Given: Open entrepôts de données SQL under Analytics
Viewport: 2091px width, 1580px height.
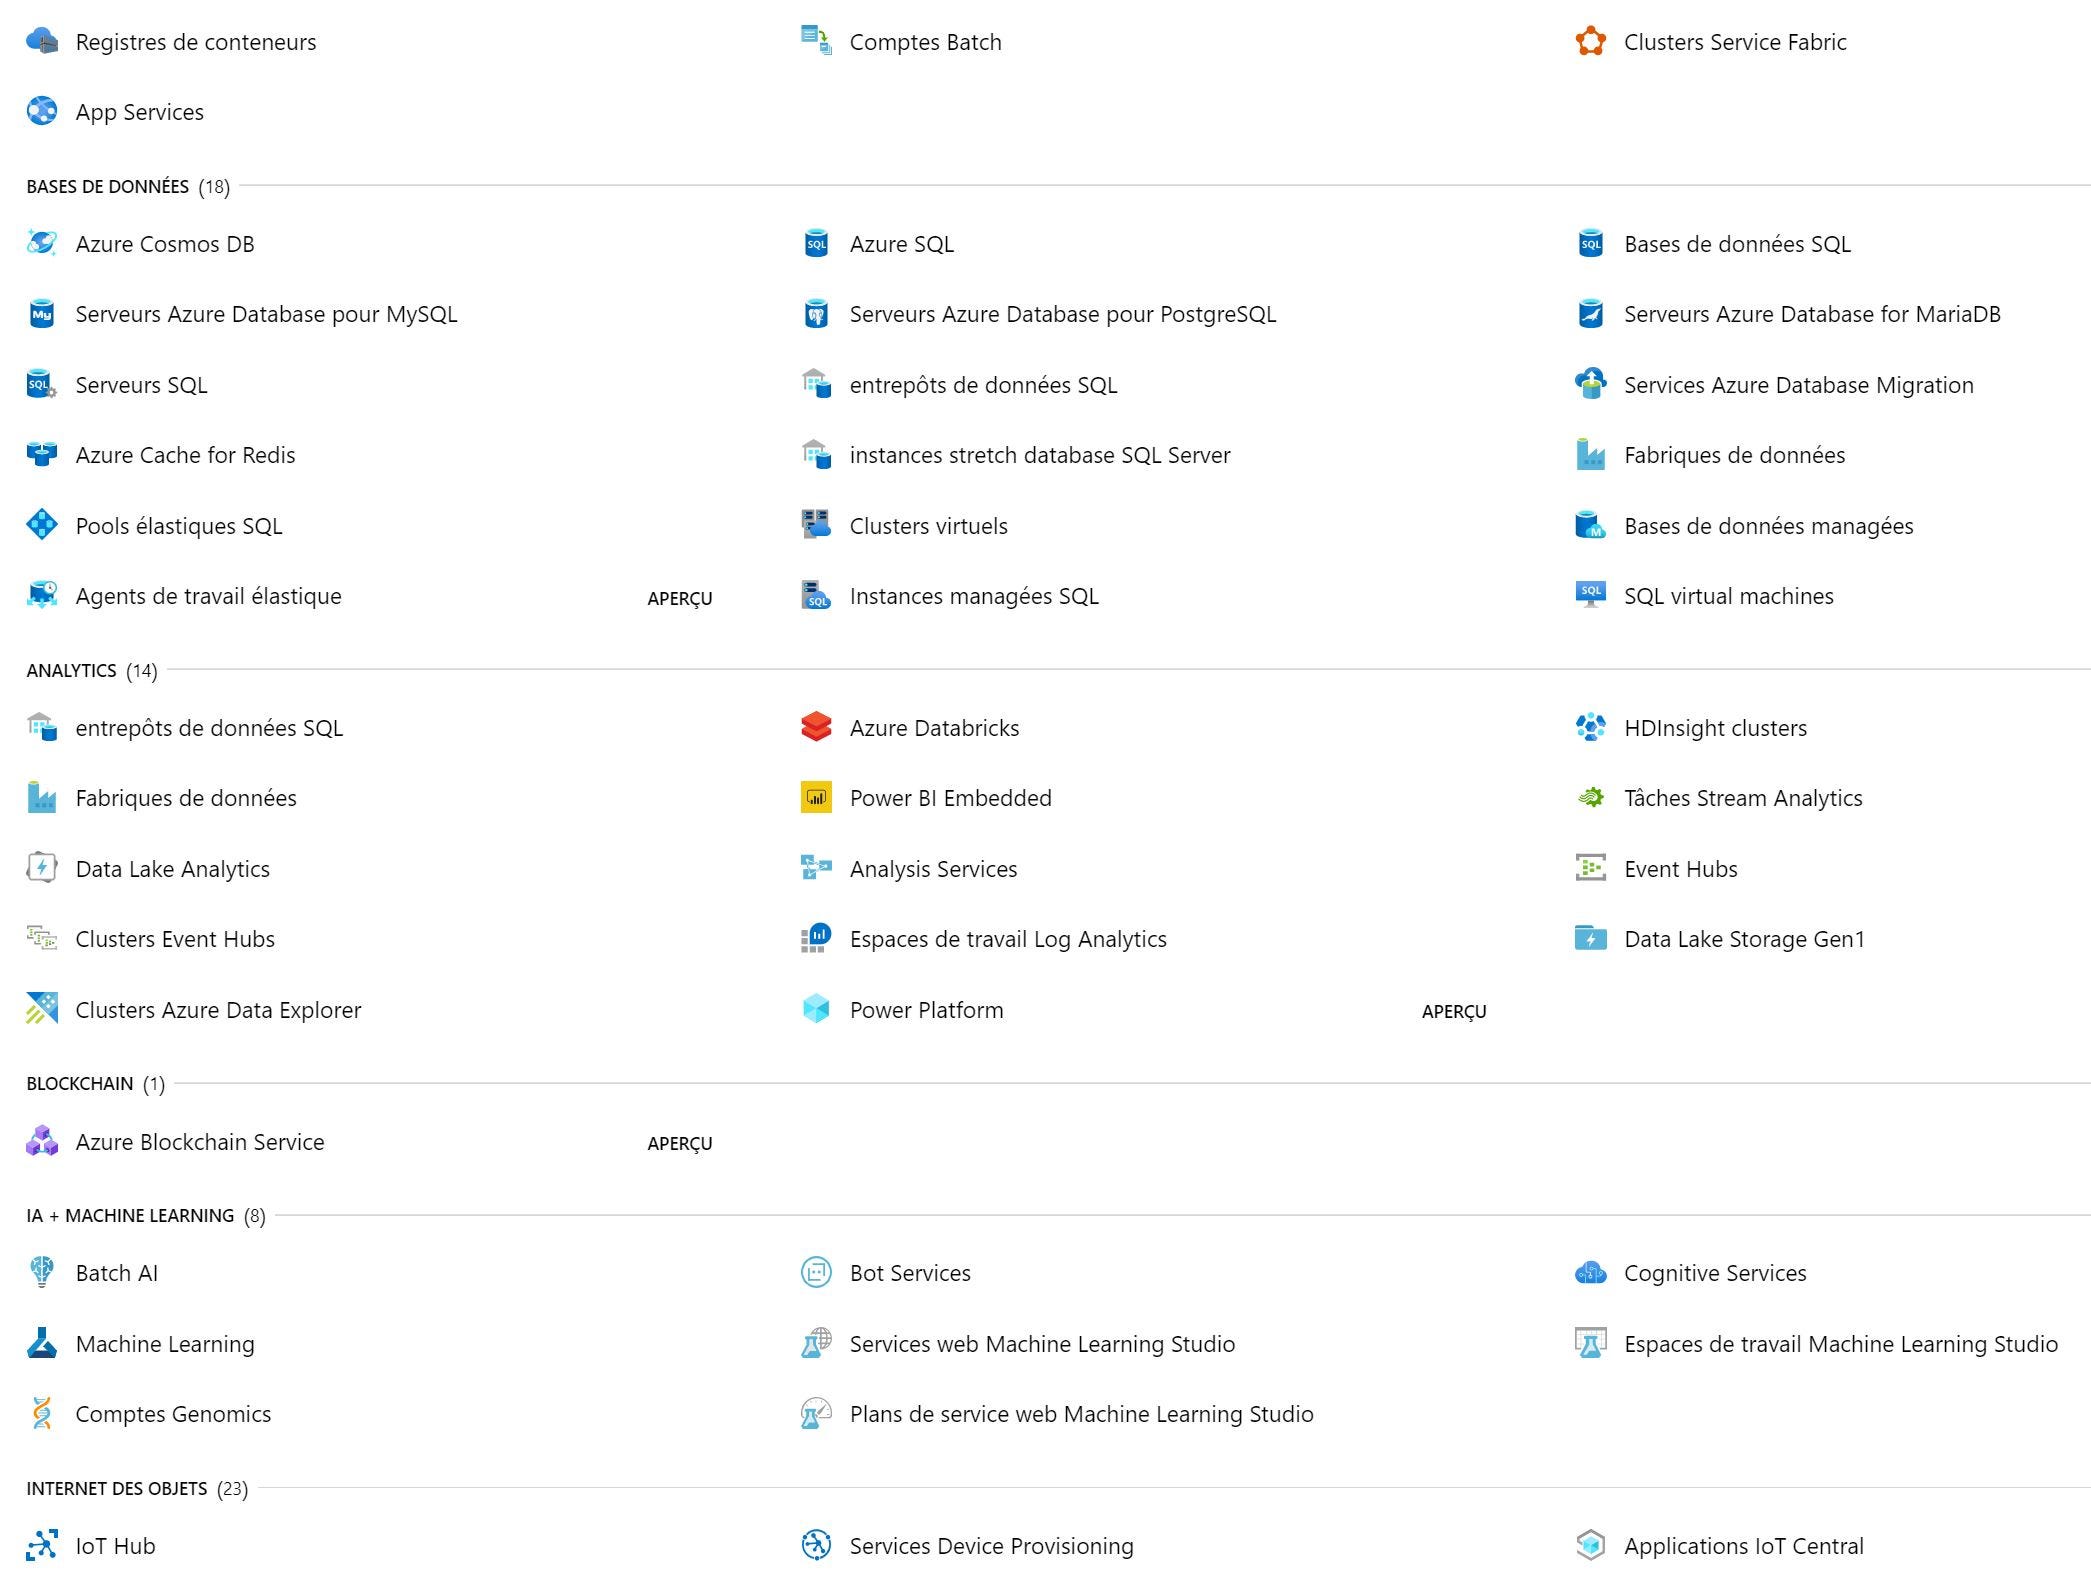Looking at the screenshot, I should click(x=209, y=728).
